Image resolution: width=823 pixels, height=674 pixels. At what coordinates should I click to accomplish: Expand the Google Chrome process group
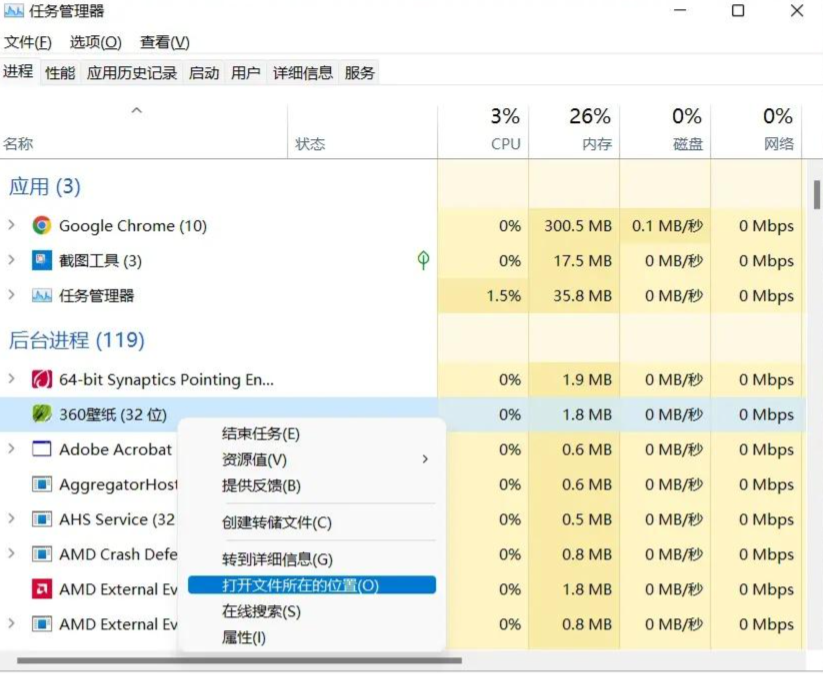point(12,226)
